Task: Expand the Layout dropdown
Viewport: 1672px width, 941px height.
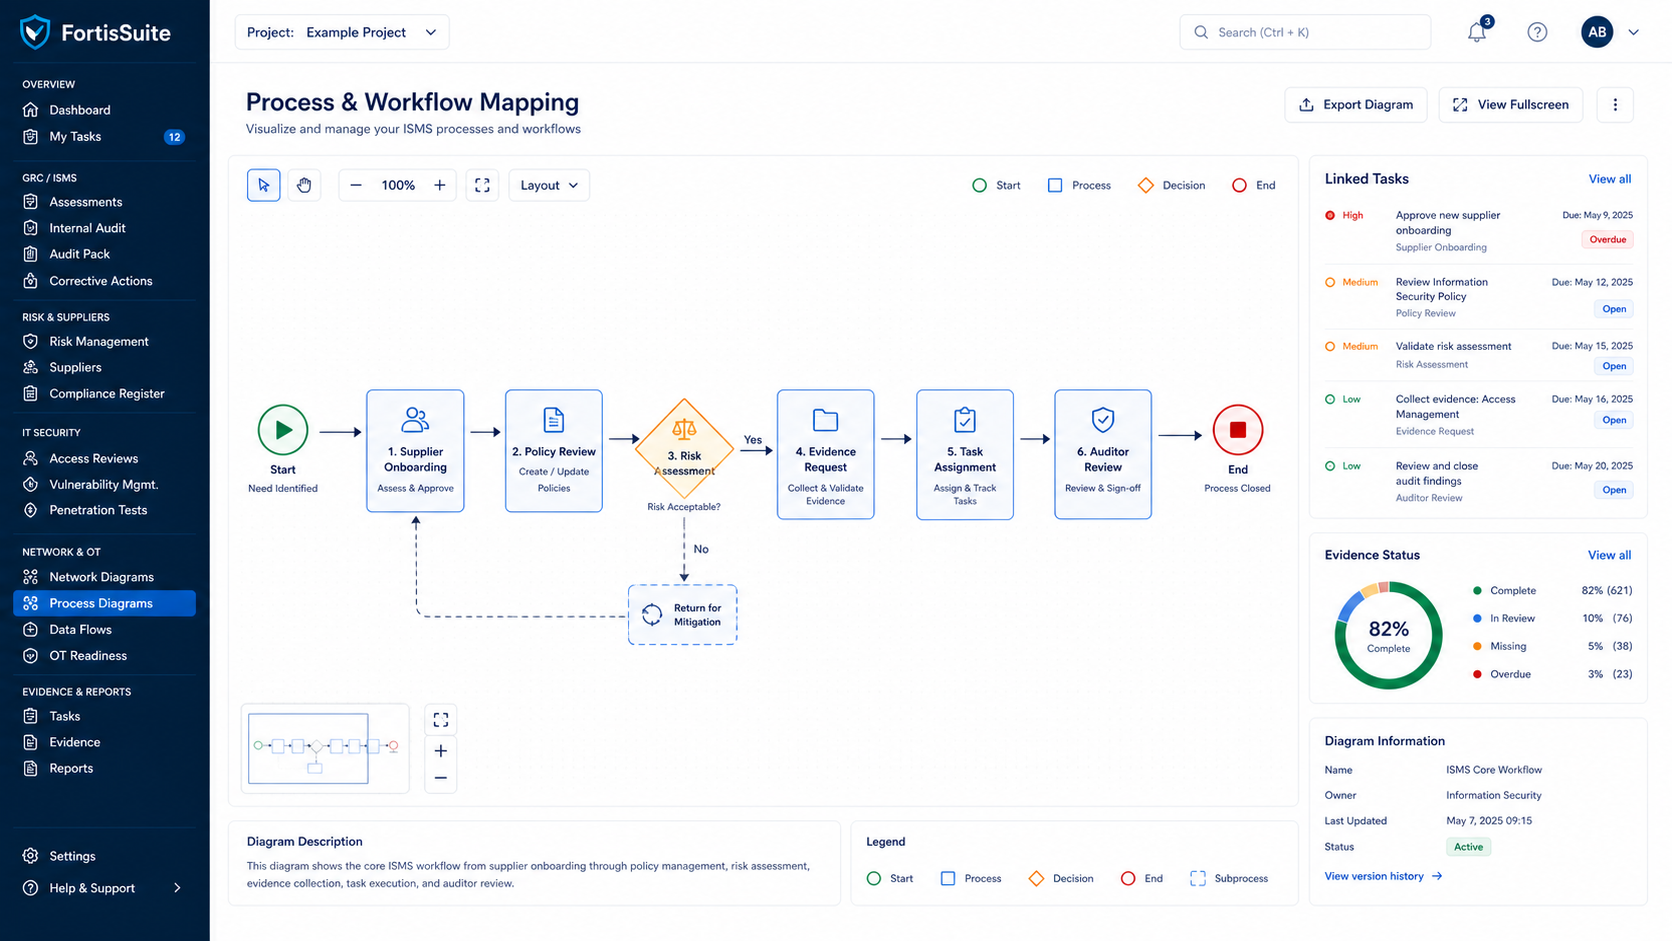Action: coord(549,185)
